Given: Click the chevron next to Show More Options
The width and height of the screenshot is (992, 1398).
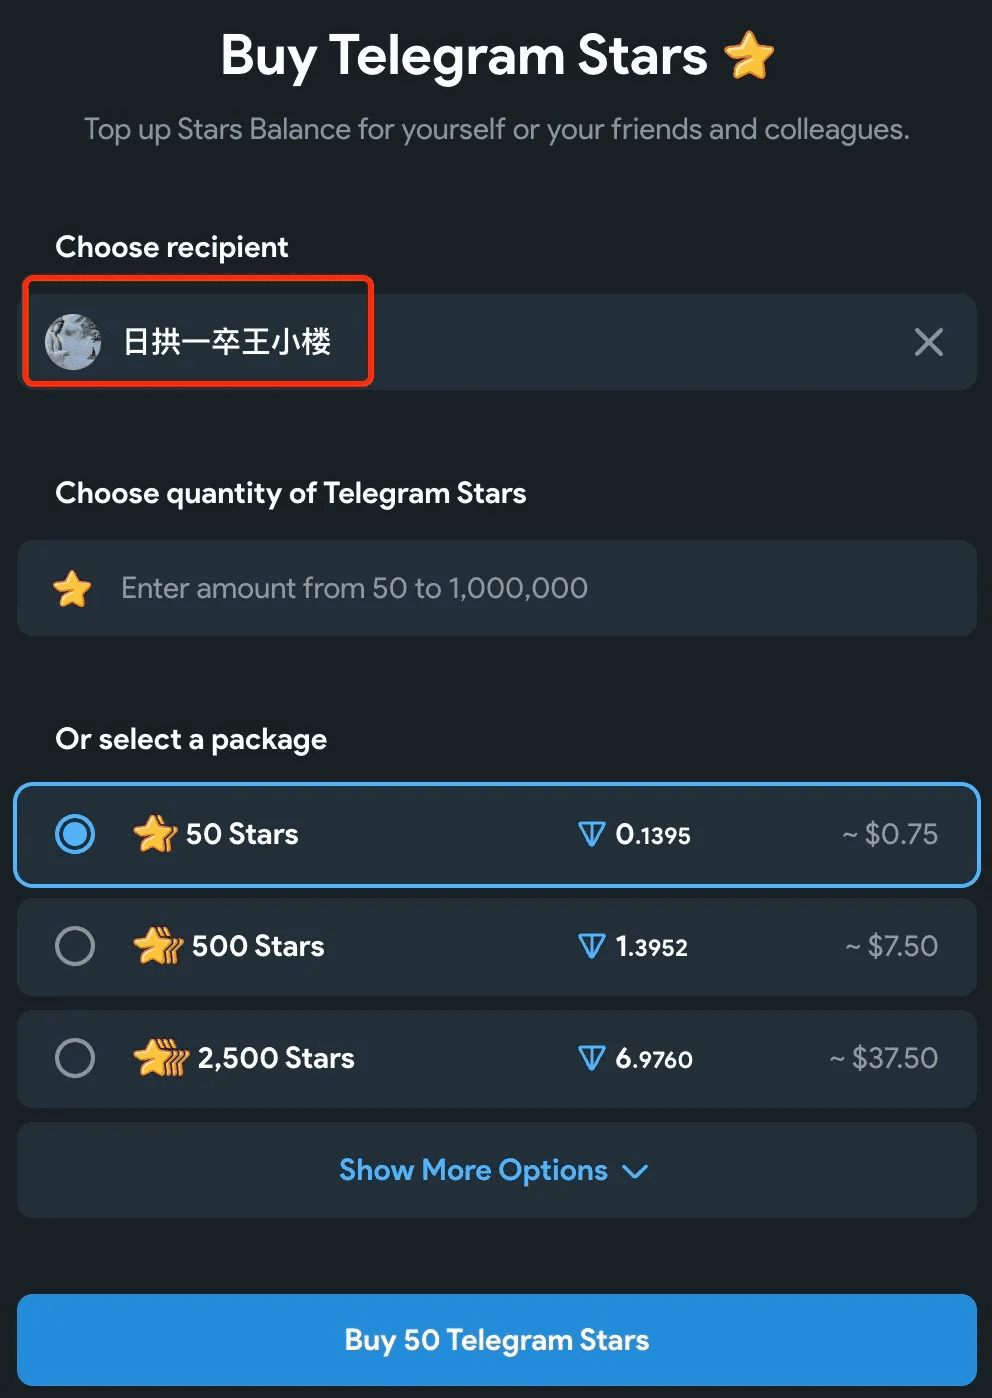Looking at the screenshot, I should coord(635,1171).
